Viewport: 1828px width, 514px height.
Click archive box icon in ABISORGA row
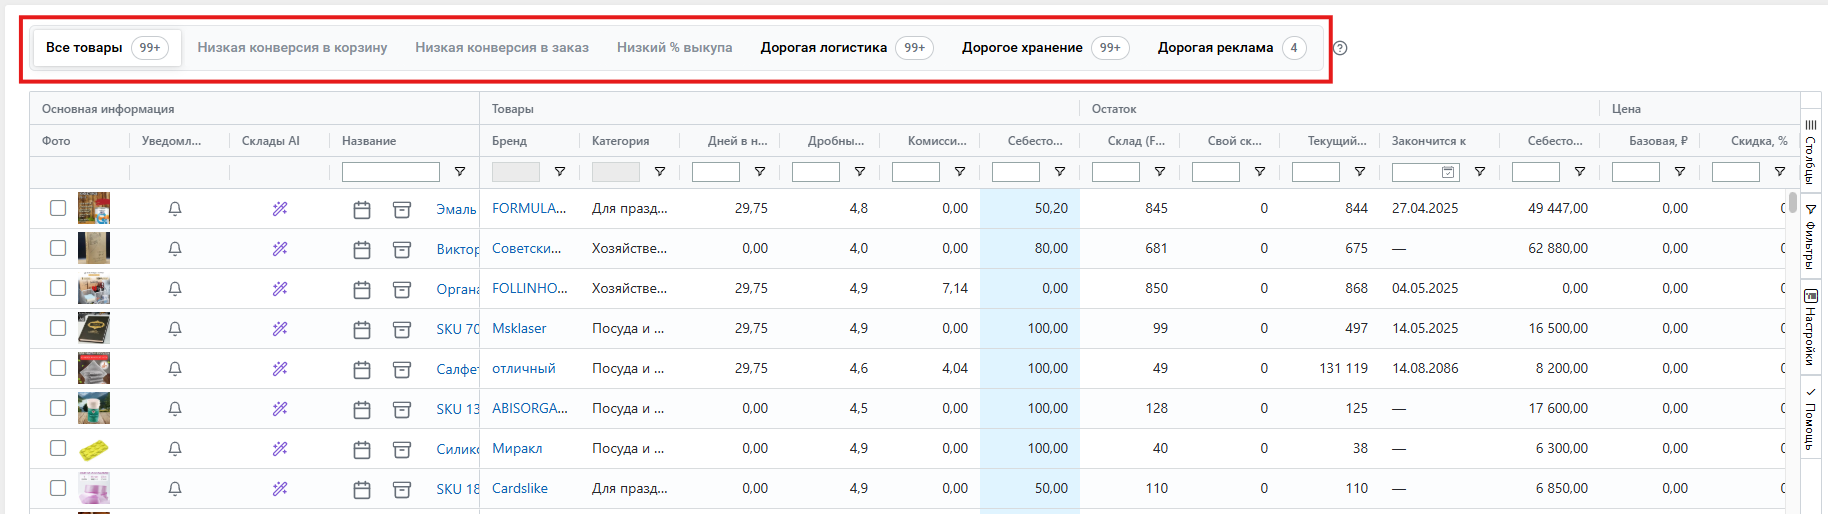[402, 409]
